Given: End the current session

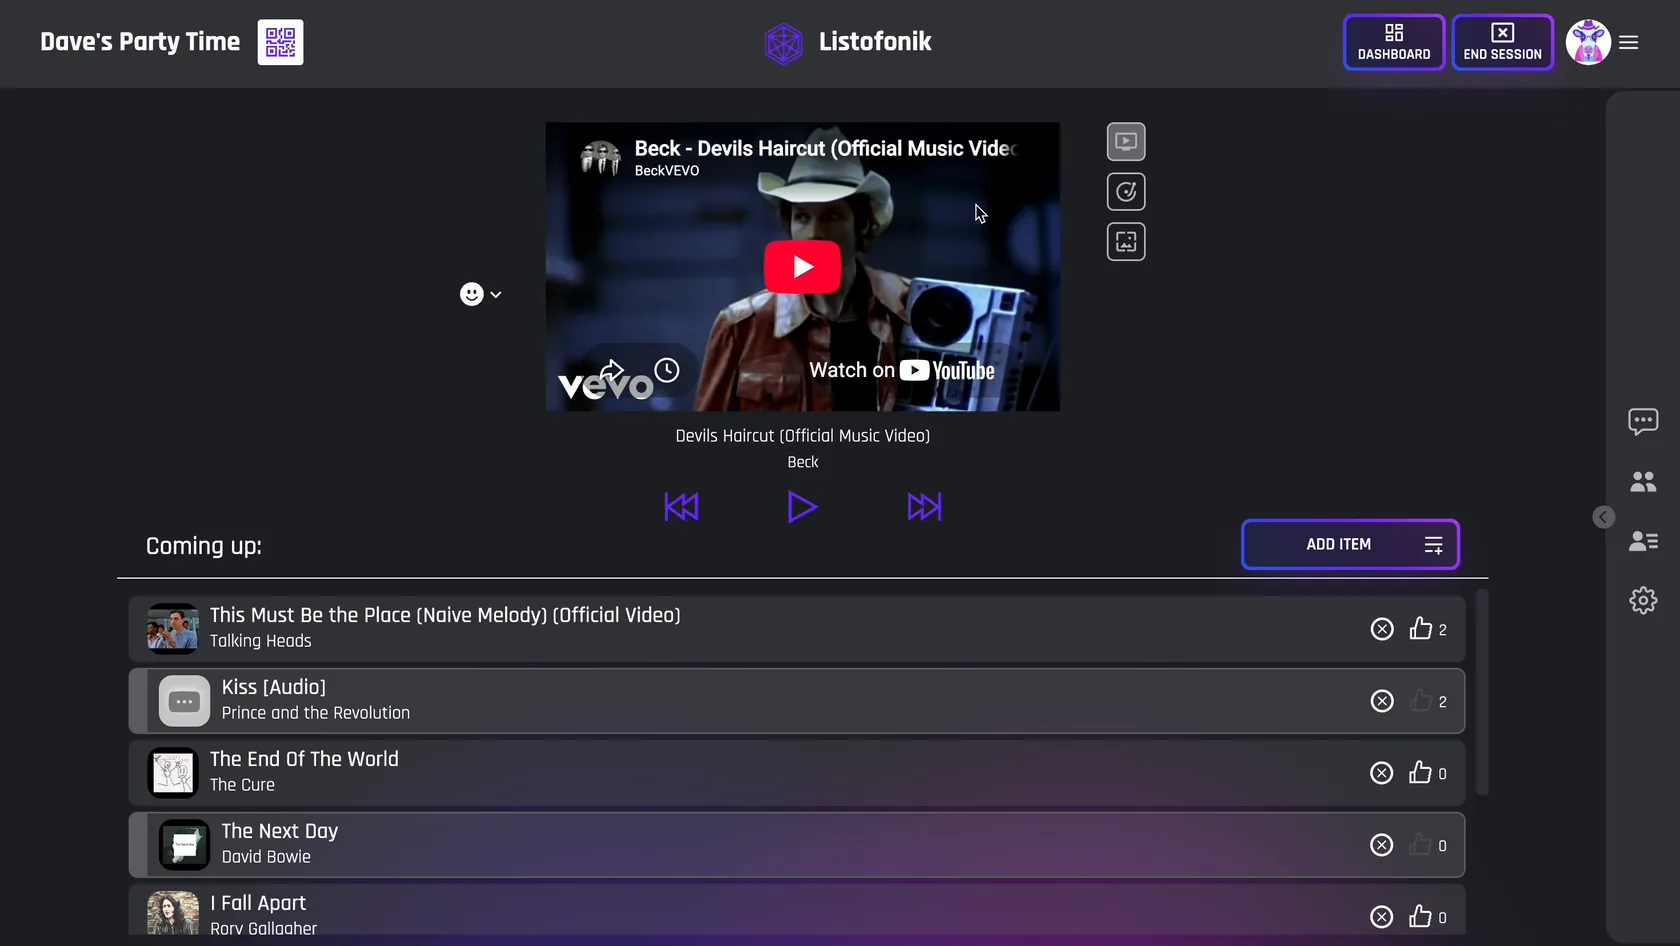Looking at the screenshot, I should (x=1502, y=42).
